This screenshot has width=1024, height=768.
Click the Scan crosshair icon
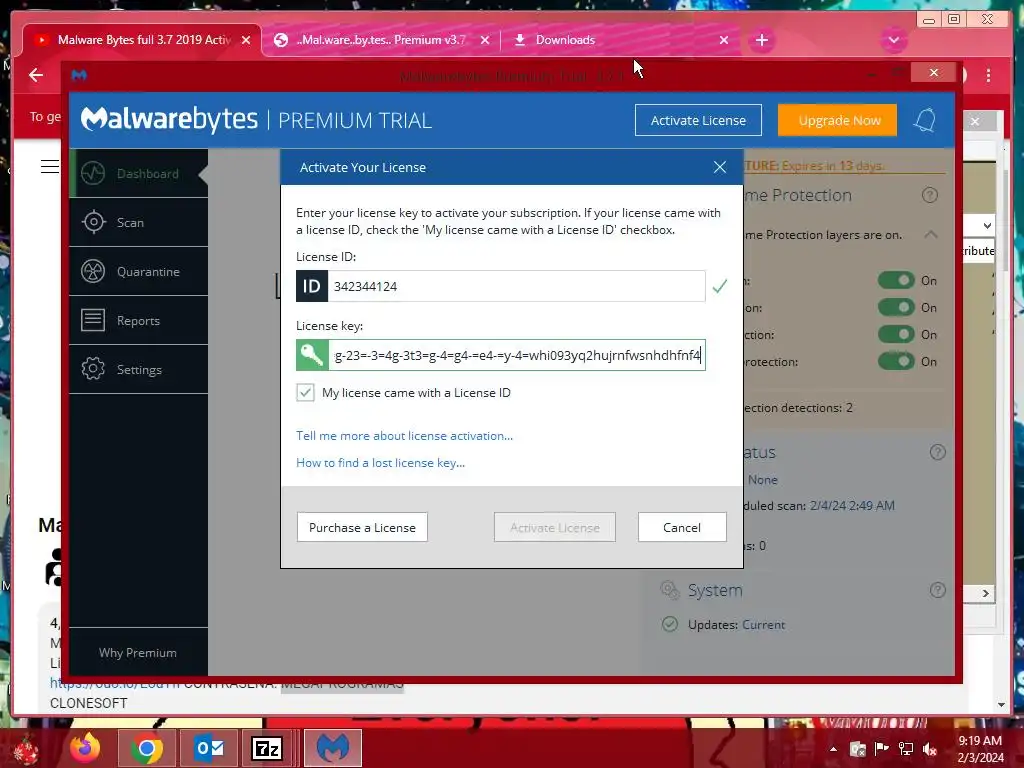coord(93,222)
